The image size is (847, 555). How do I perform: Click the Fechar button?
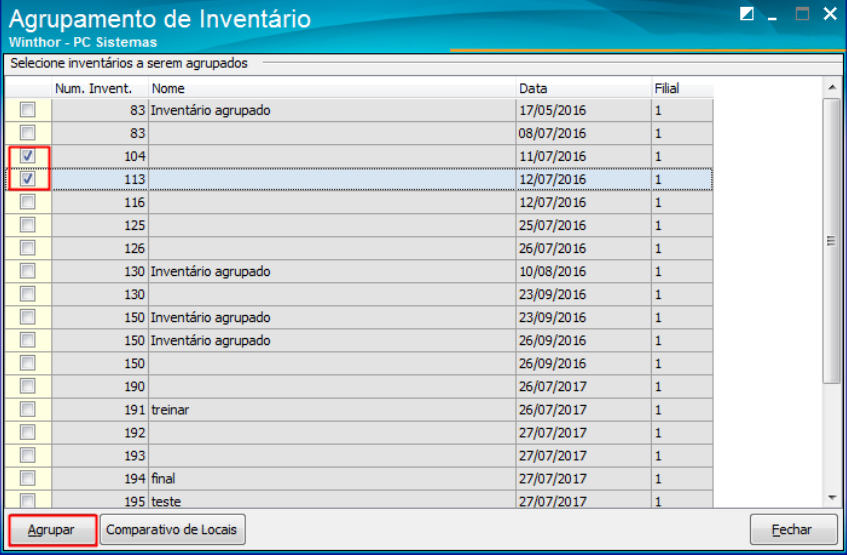(x=794, y=530)
